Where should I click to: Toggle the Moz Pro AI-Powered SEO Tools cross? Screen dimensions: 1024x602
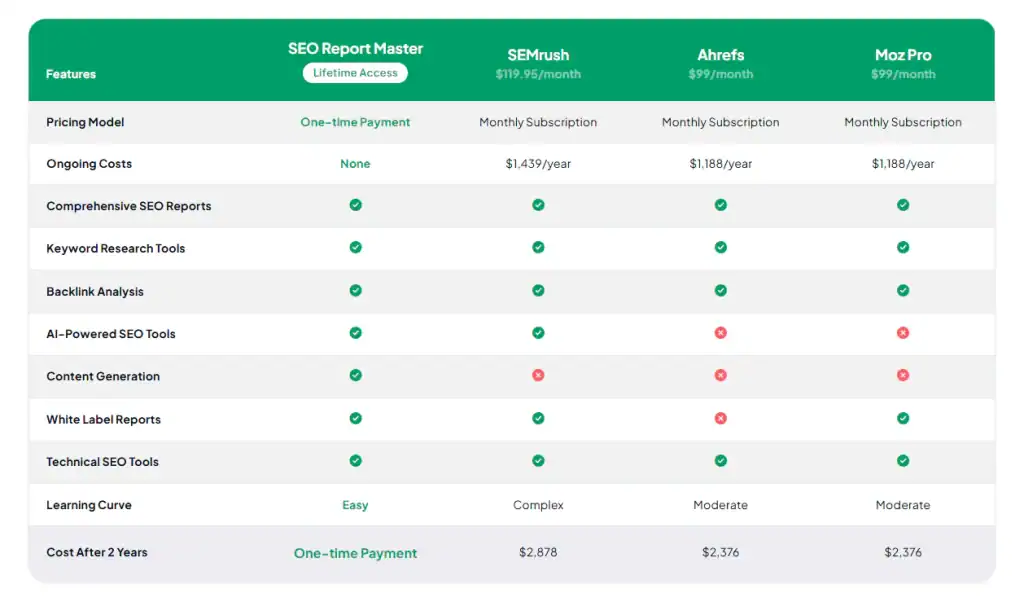point(903,333)
